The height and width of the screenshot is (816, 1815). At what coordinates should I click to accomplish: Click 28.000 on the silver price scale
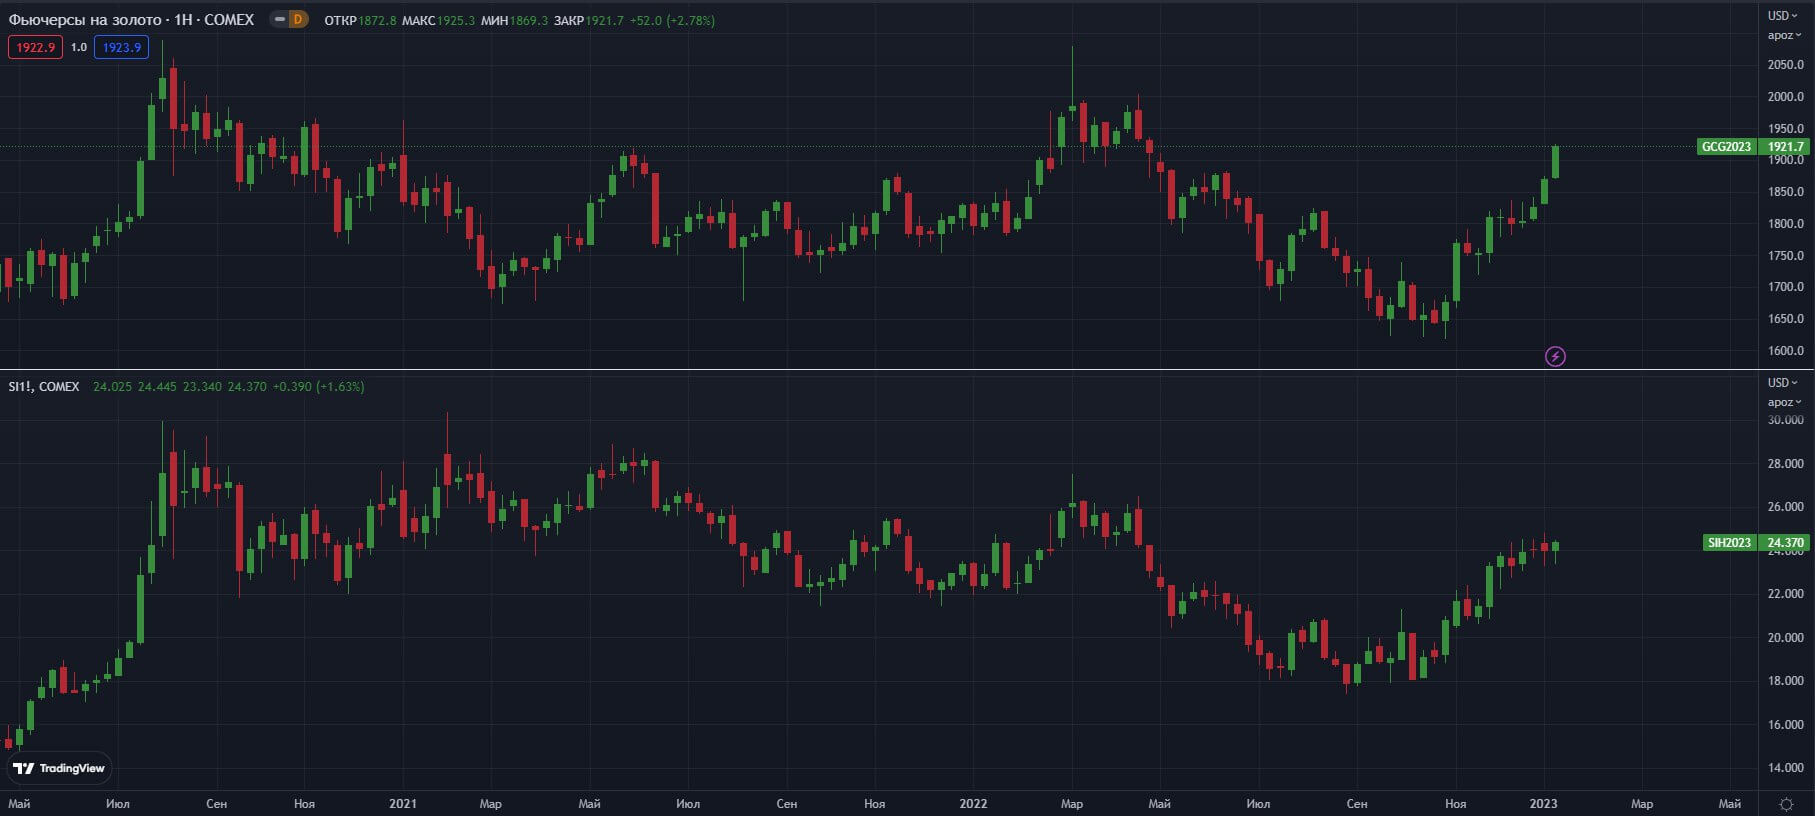(1785, 464)
